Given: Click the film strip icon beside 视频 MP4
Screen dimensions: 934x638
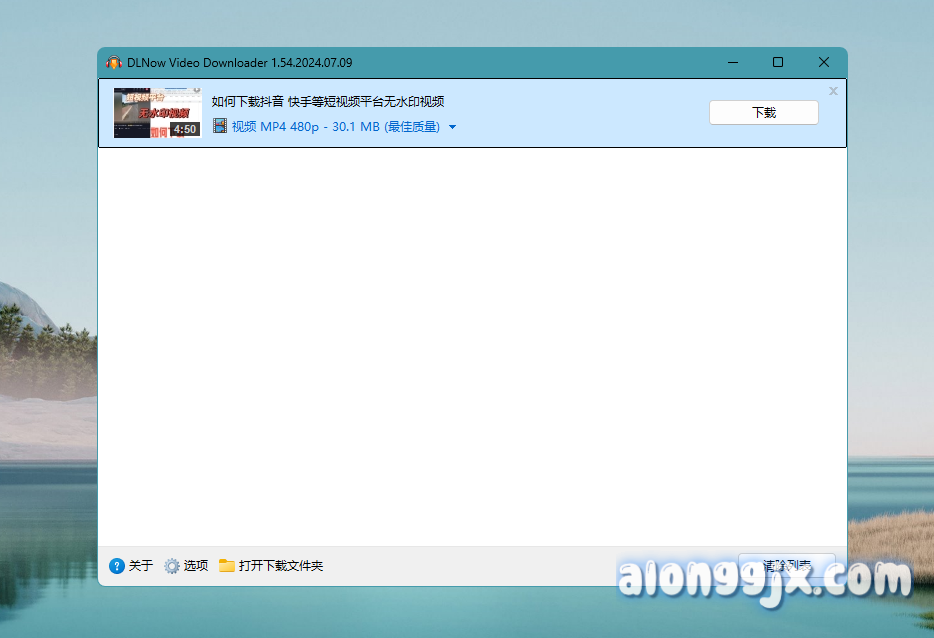Looking at the screenshot, I should point(220,127).
